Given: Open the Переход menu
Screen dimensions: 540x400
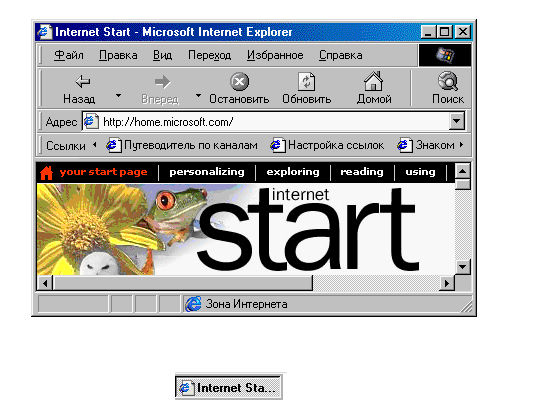Looking at the screenshot, I should 209,55.
